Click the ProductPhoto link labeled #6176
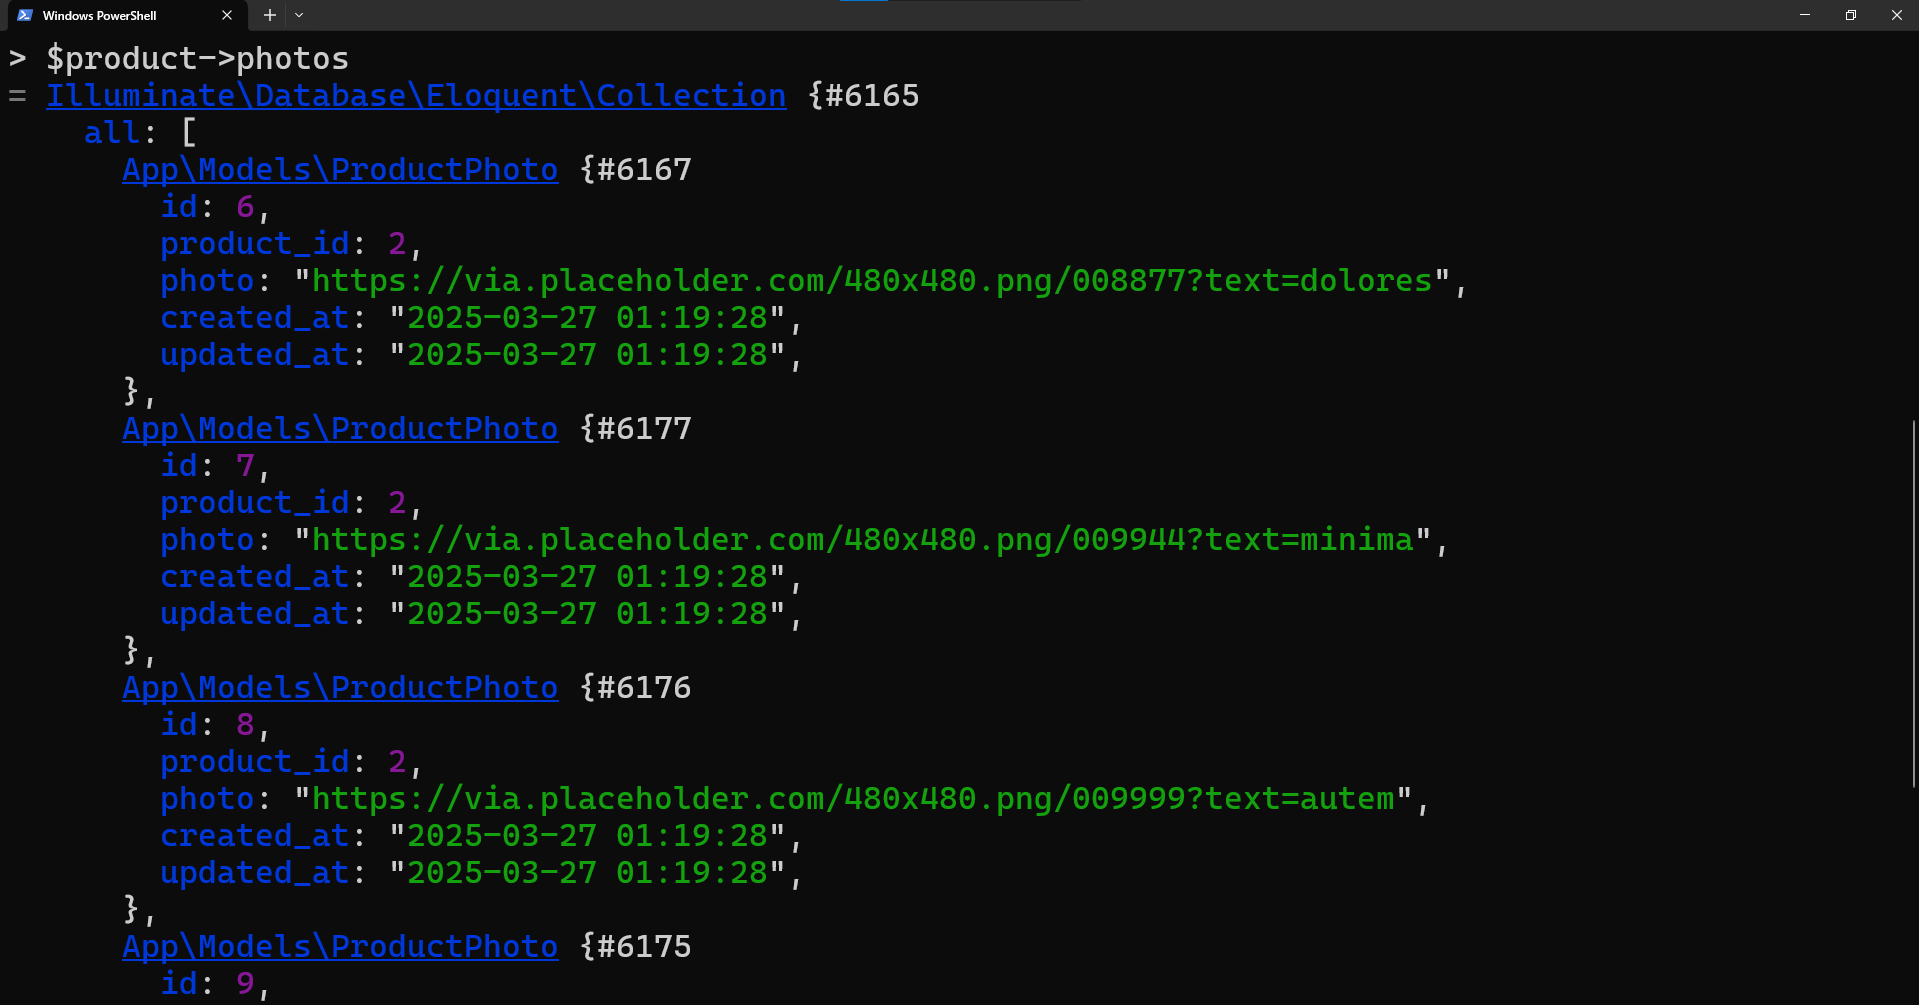This screenshot has height=1005, width=1919. (x=340, y=687)
